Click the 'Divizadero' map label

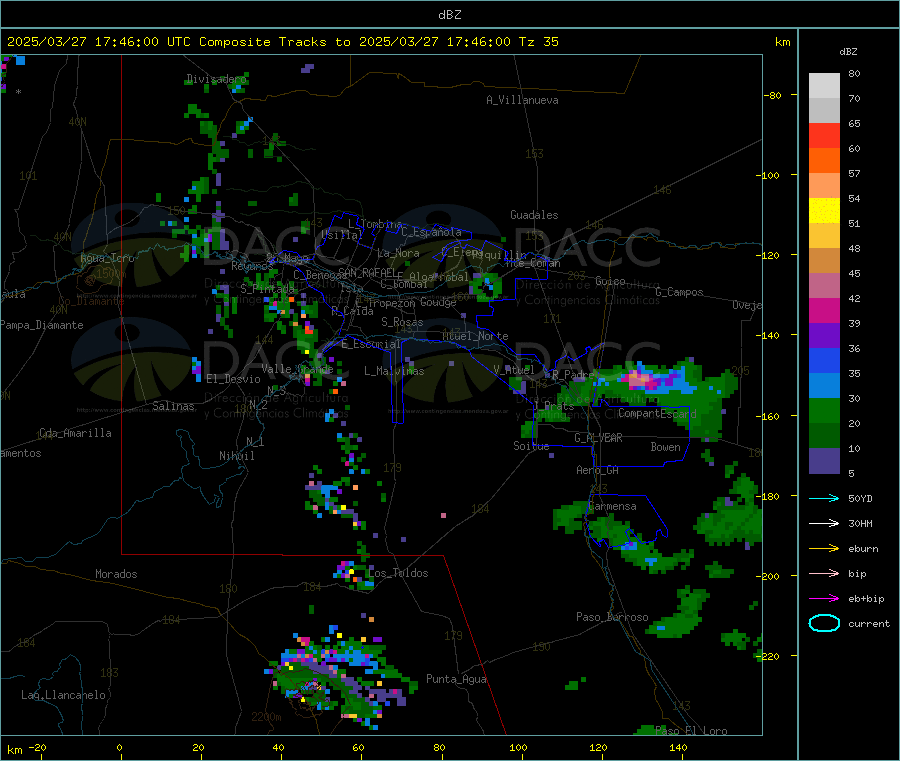coord(216,79)
